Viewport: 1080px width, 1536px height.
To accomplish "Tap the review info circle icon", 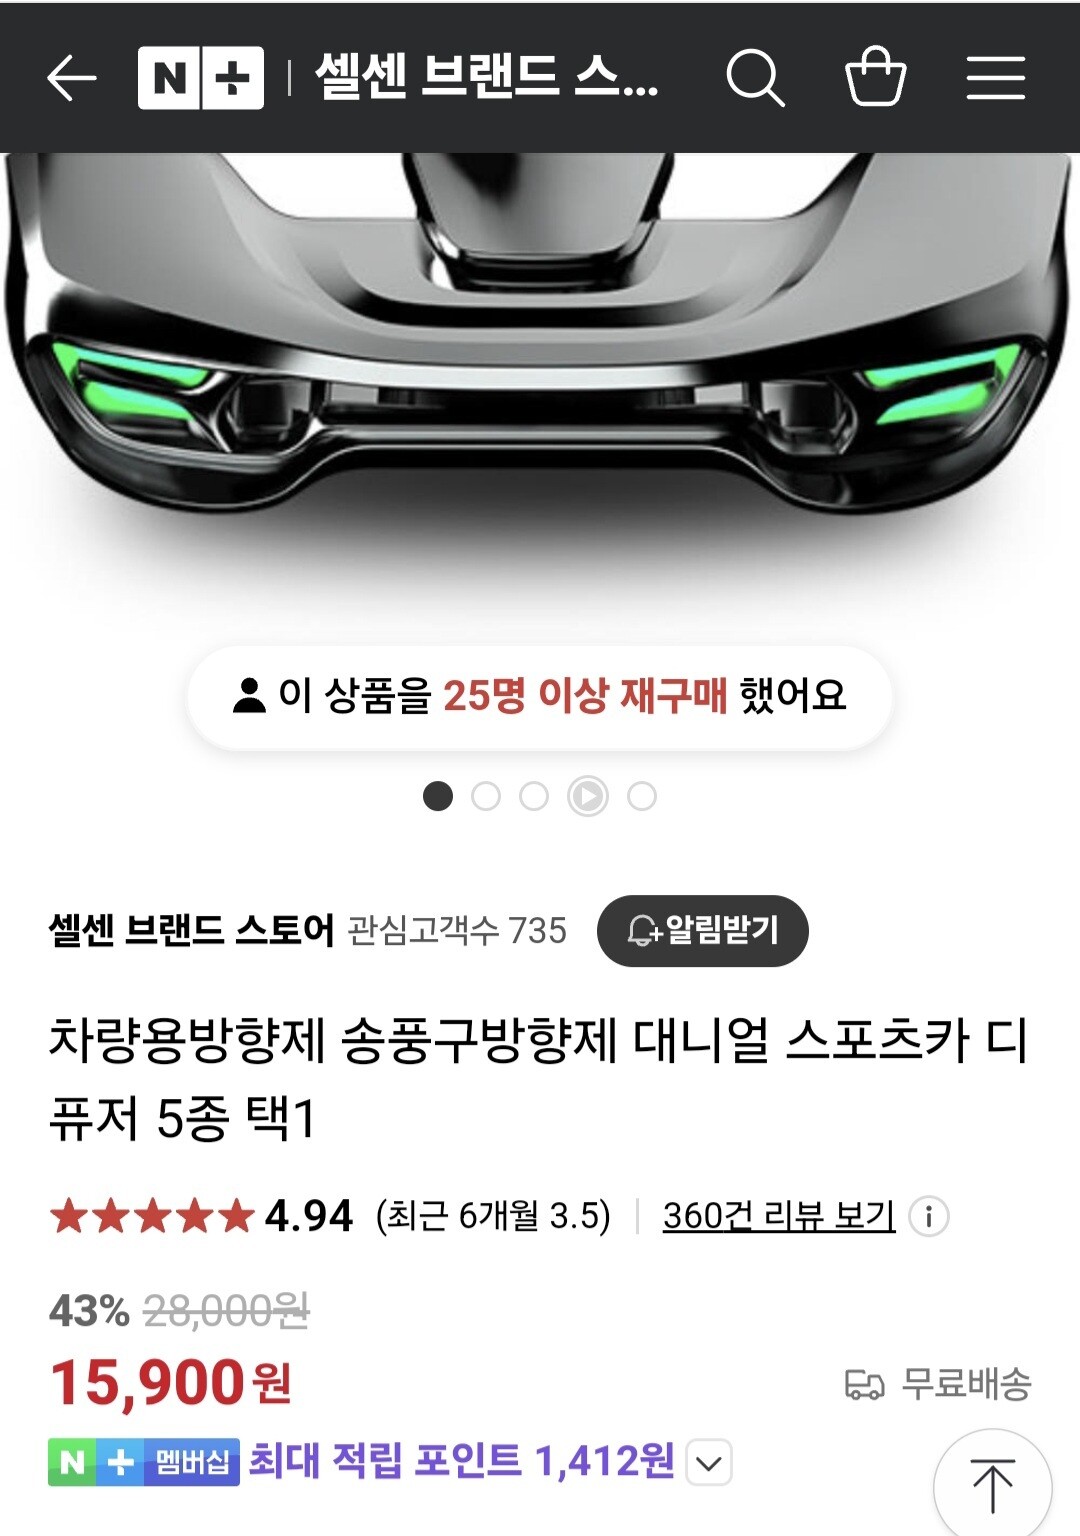I will (x=929, y=1216).
